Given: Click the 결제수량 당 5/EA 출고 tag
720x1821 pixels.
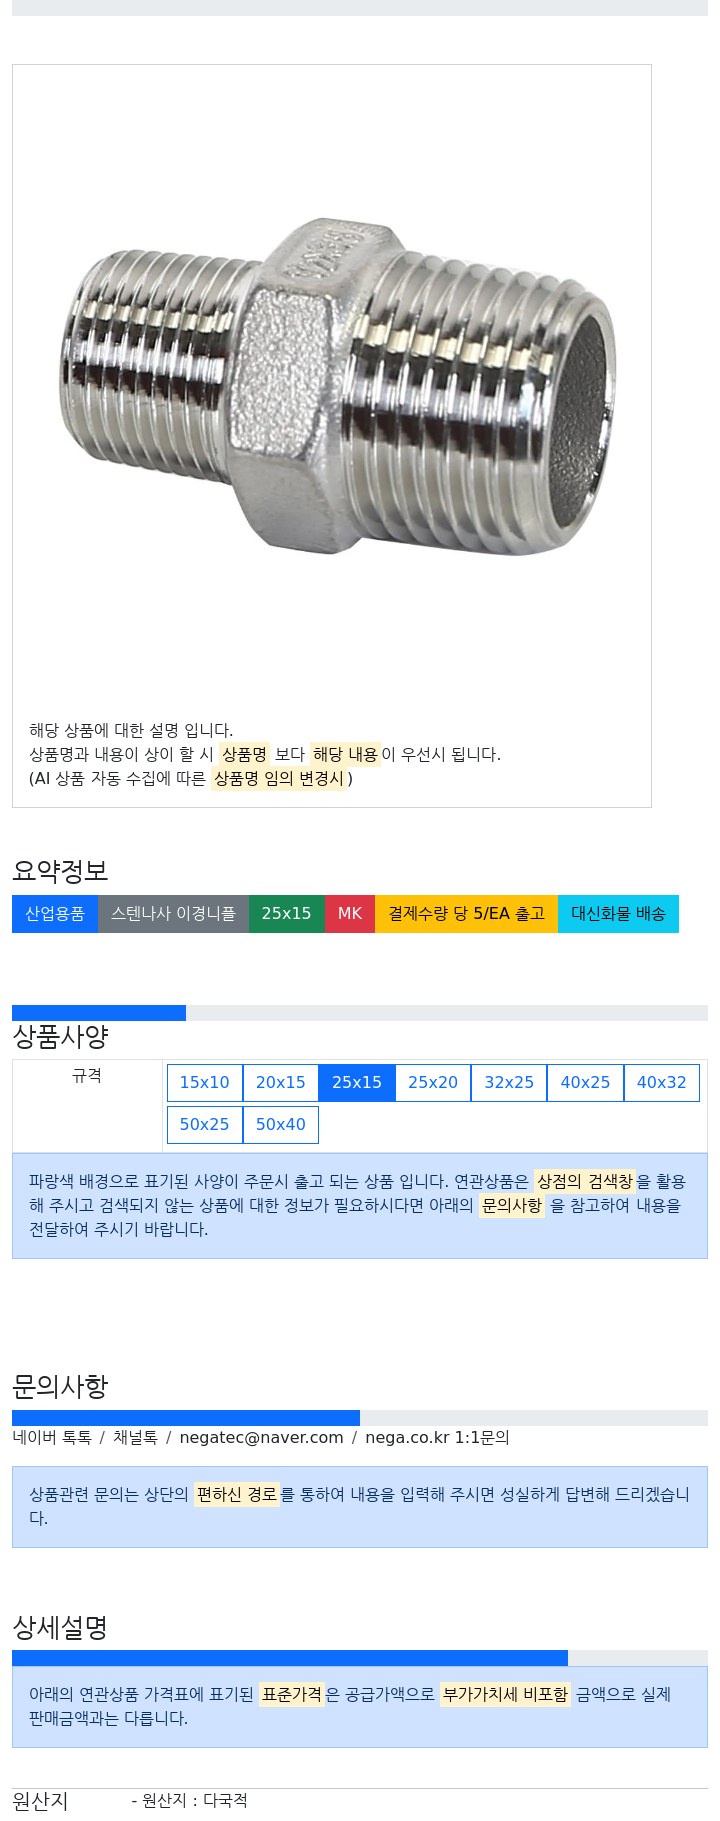Looking at the screenshot, I should (x=466, y=914).
